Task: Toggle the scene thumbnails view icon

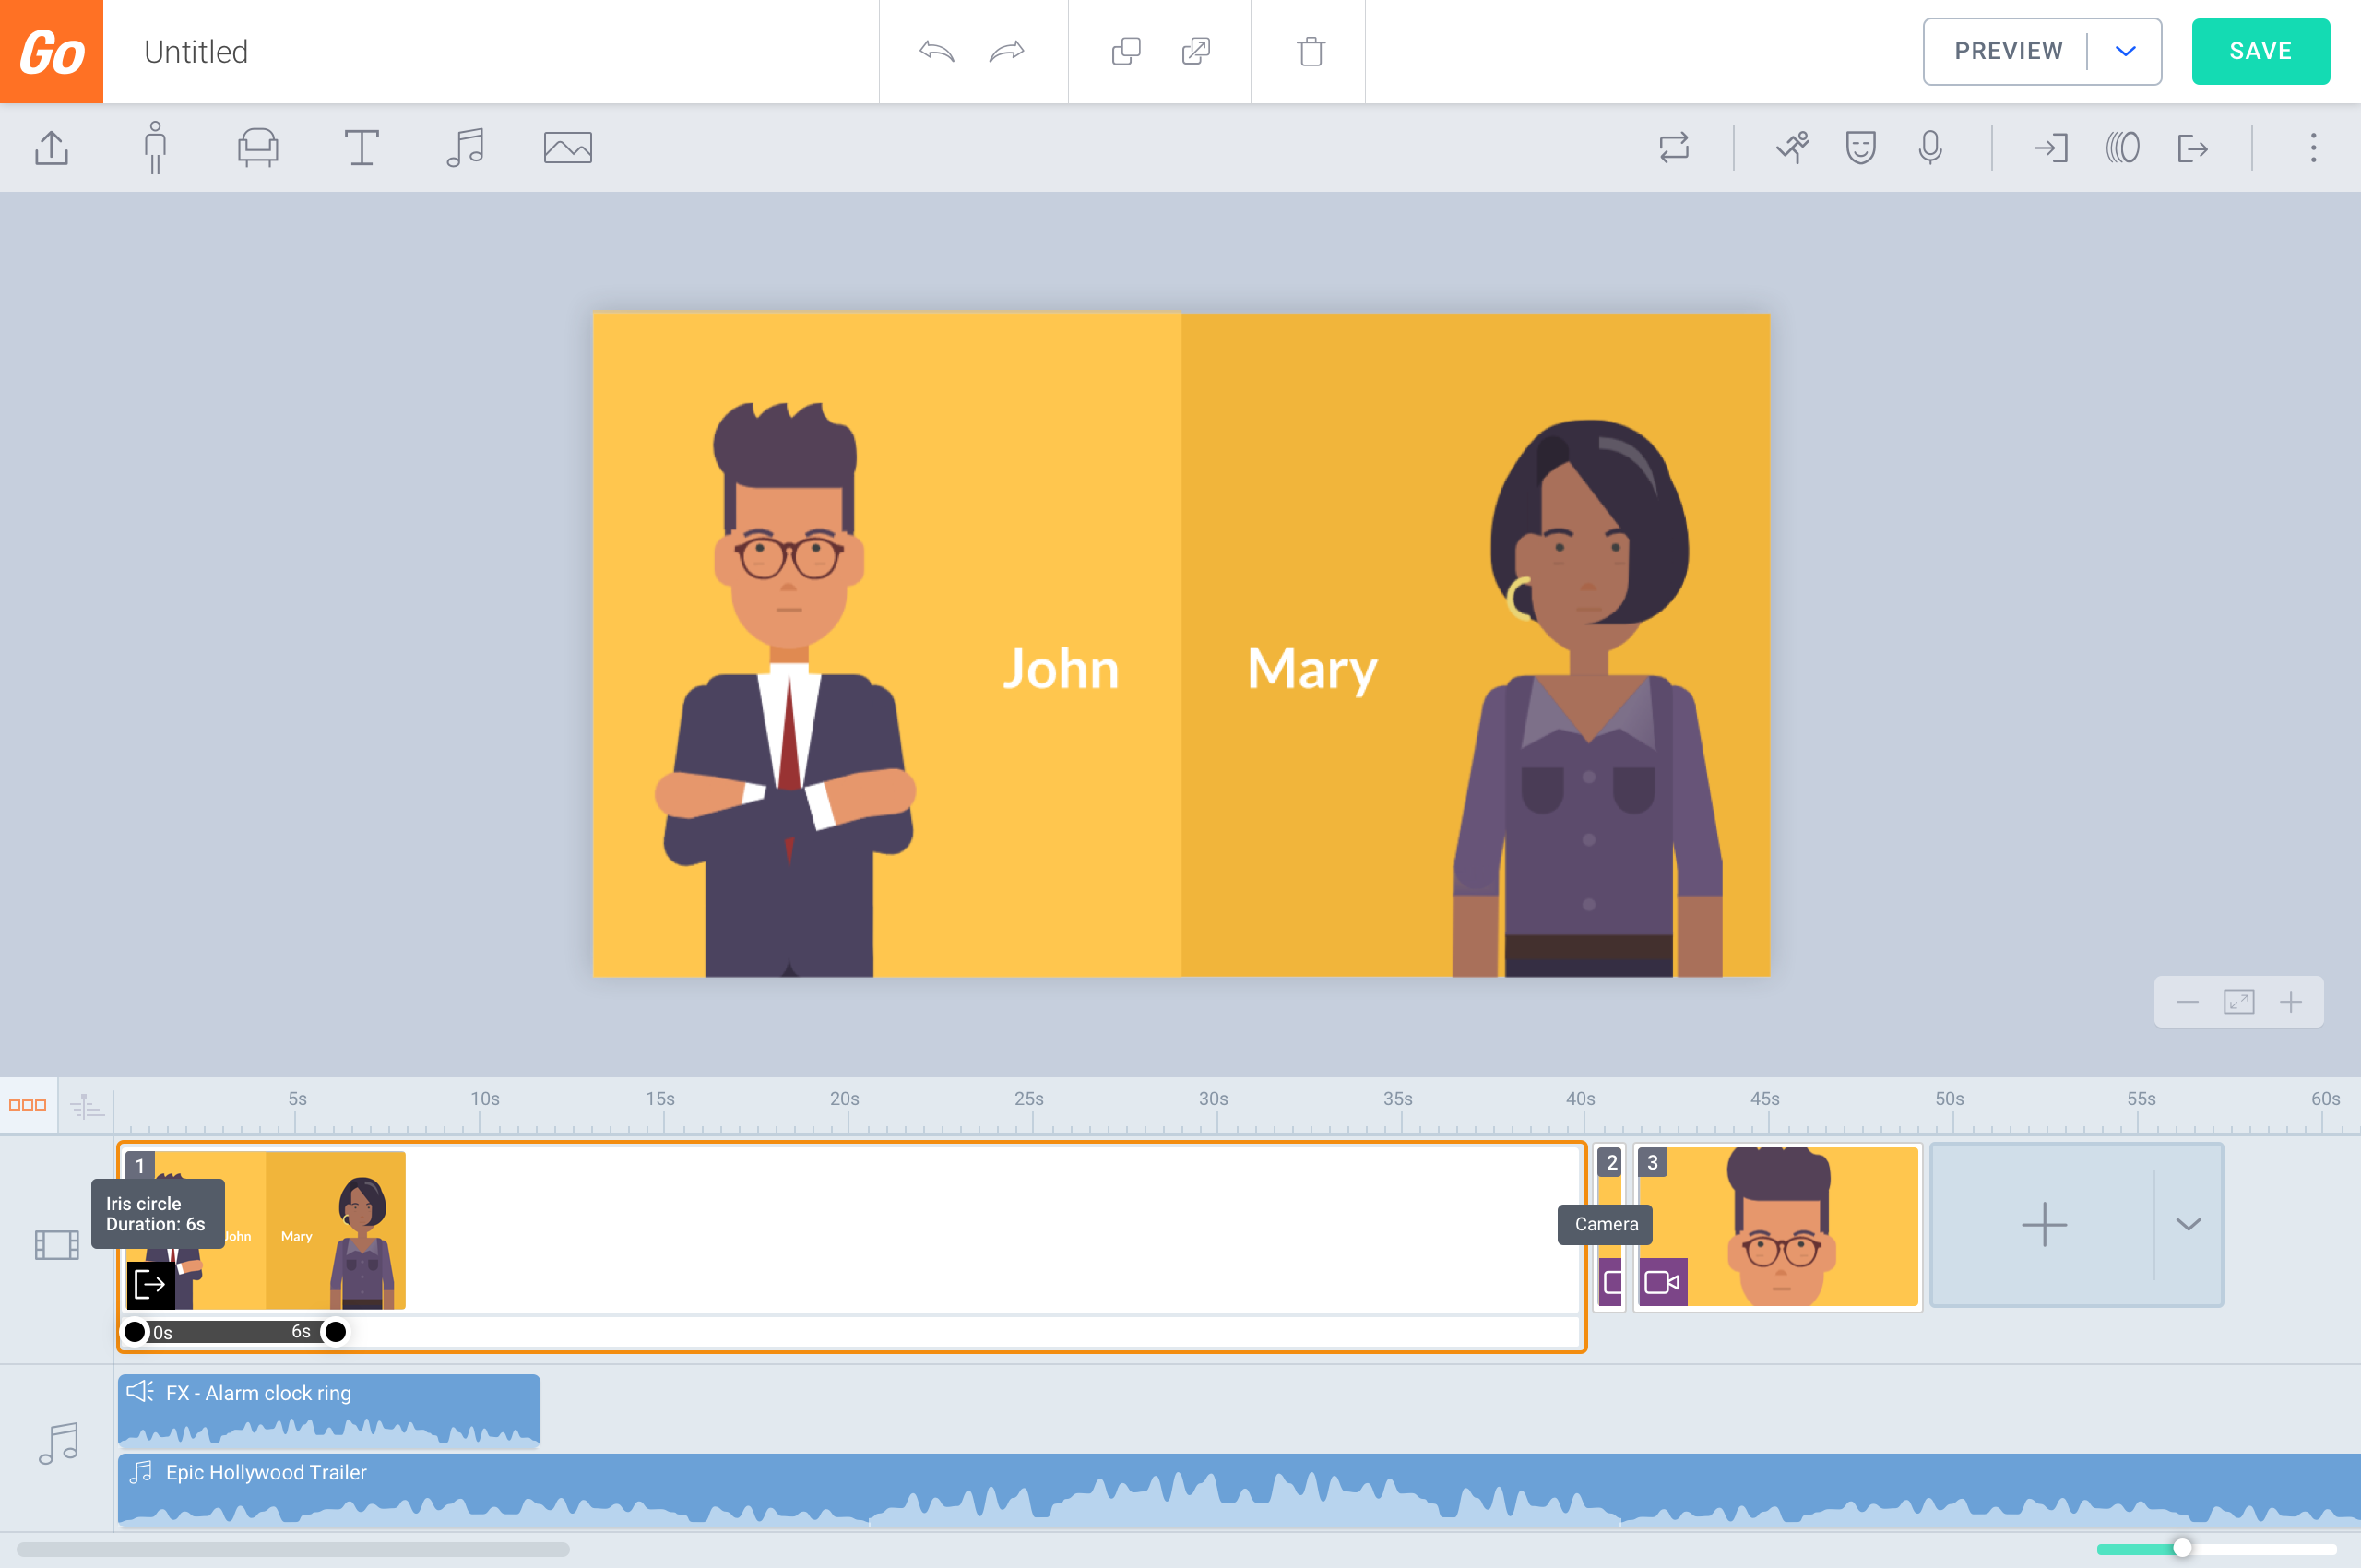Action: 28,1105
